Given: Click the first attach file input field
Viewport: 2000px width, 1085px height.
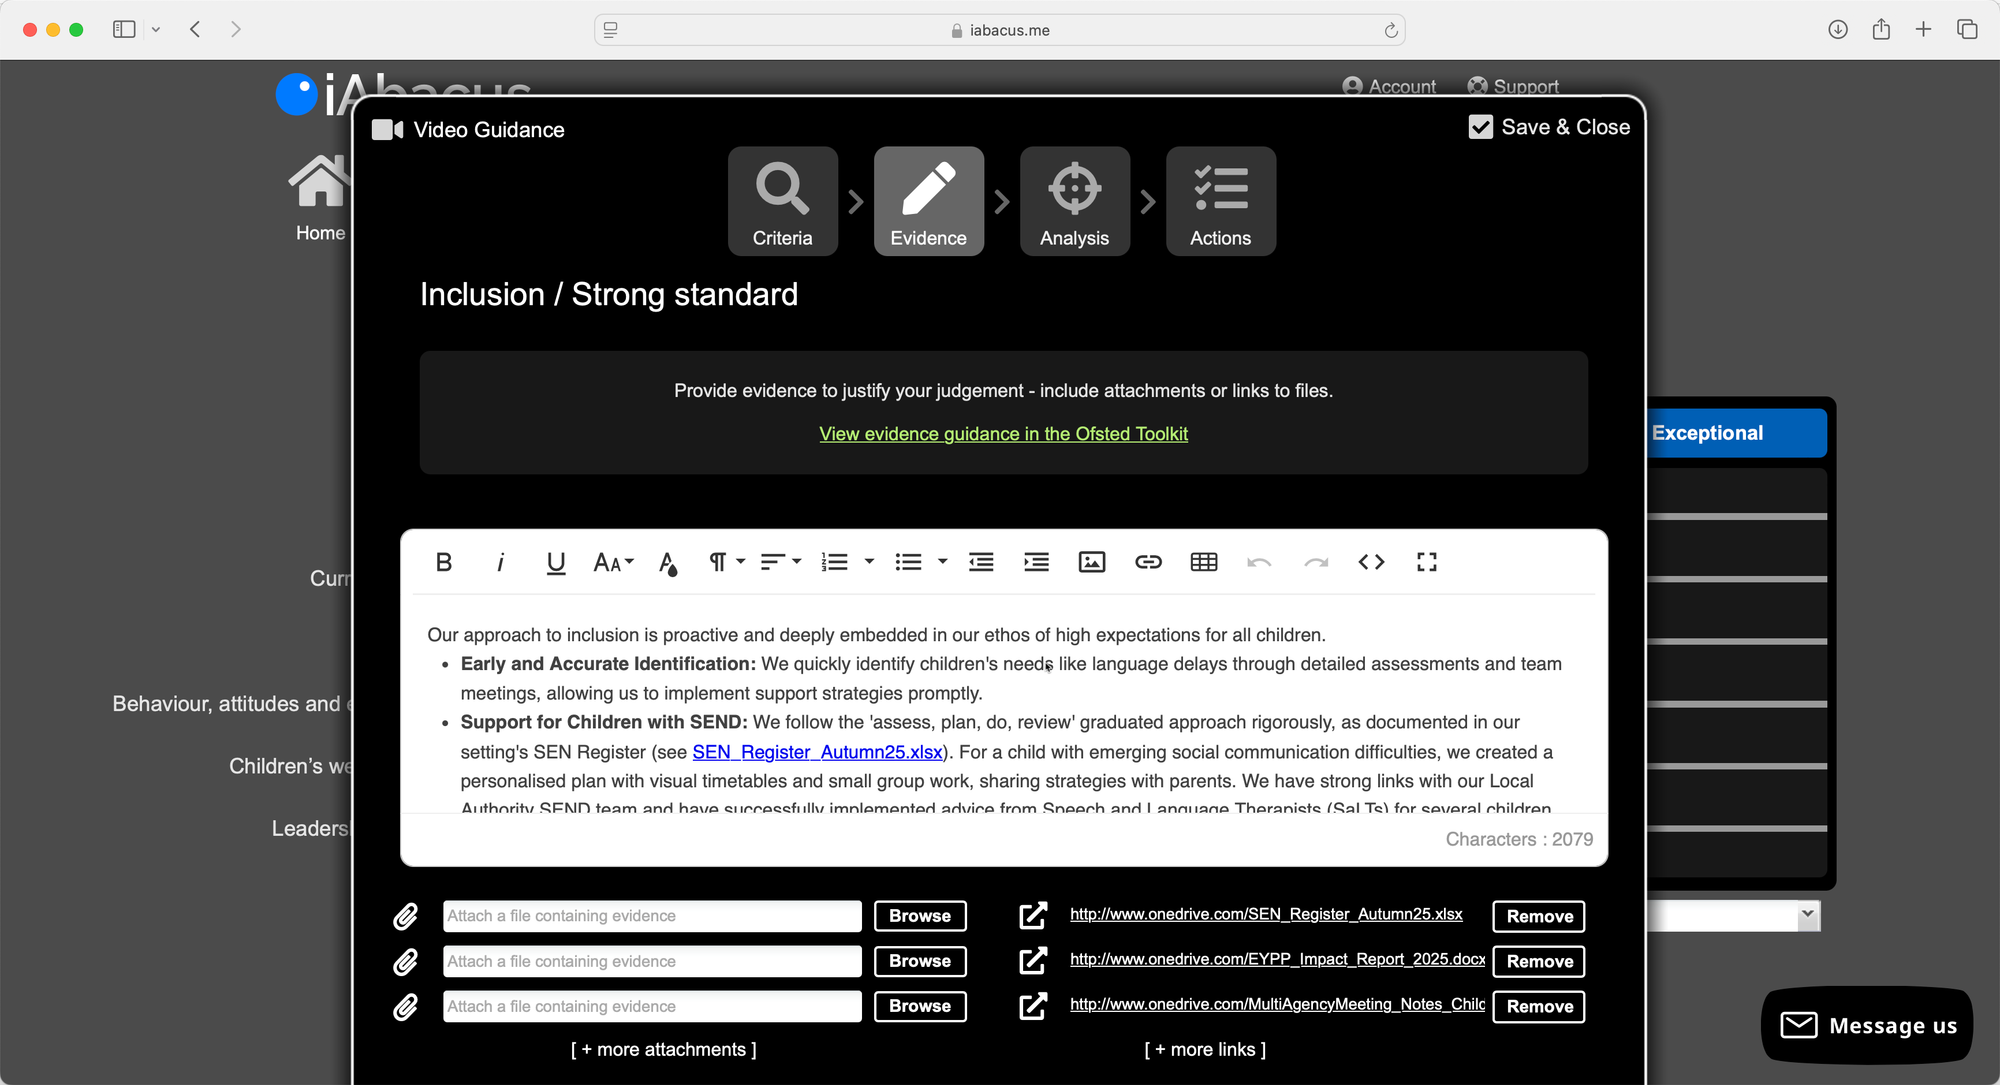Looking at the screenshot, I should pos(652,916).
